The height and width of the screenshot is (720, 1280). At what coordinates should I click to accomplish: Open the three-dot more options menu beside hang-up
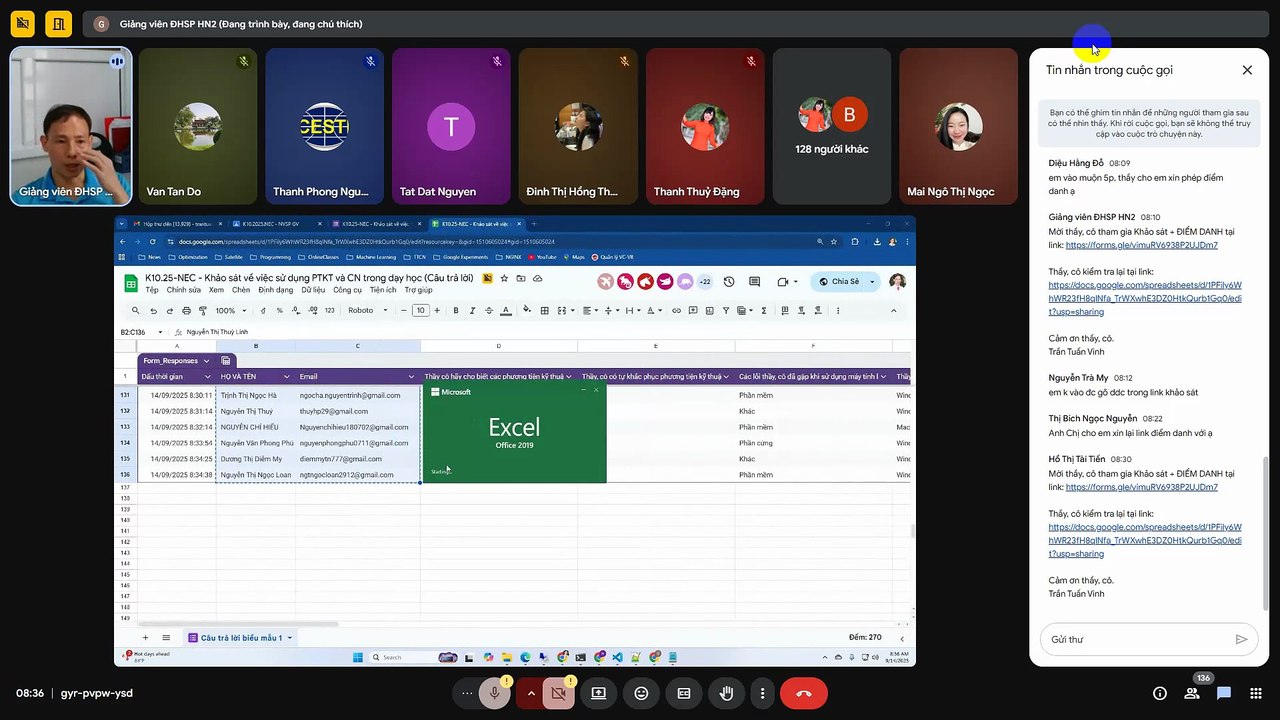pyautogui.click(x=762, y=693)
